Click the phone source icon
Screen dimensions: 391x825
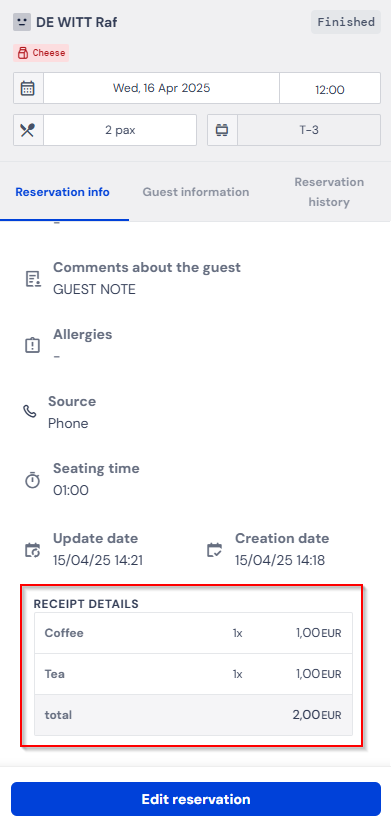pos(30,412)
